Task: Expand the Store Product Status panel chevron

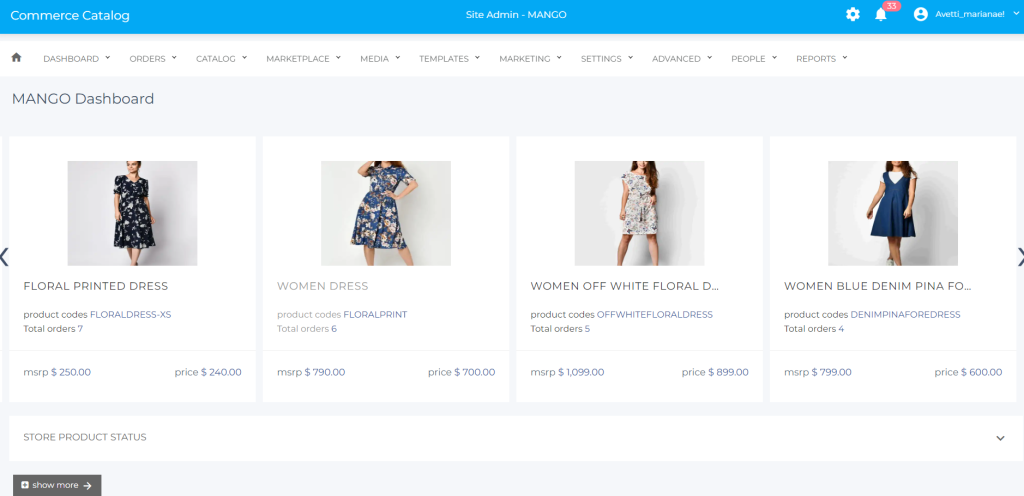Action: [x=1000, y=438]
